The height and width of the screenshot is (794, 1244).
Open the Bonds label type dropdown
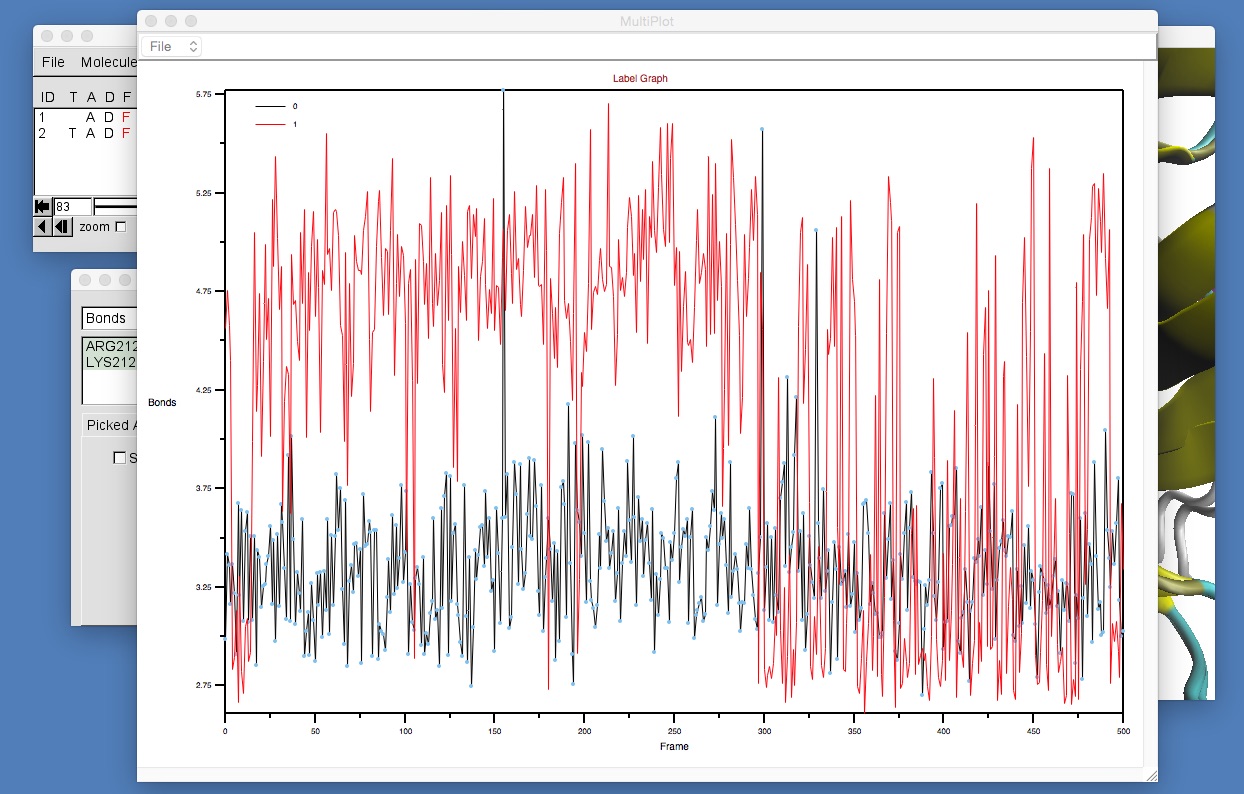click(108, 318)
